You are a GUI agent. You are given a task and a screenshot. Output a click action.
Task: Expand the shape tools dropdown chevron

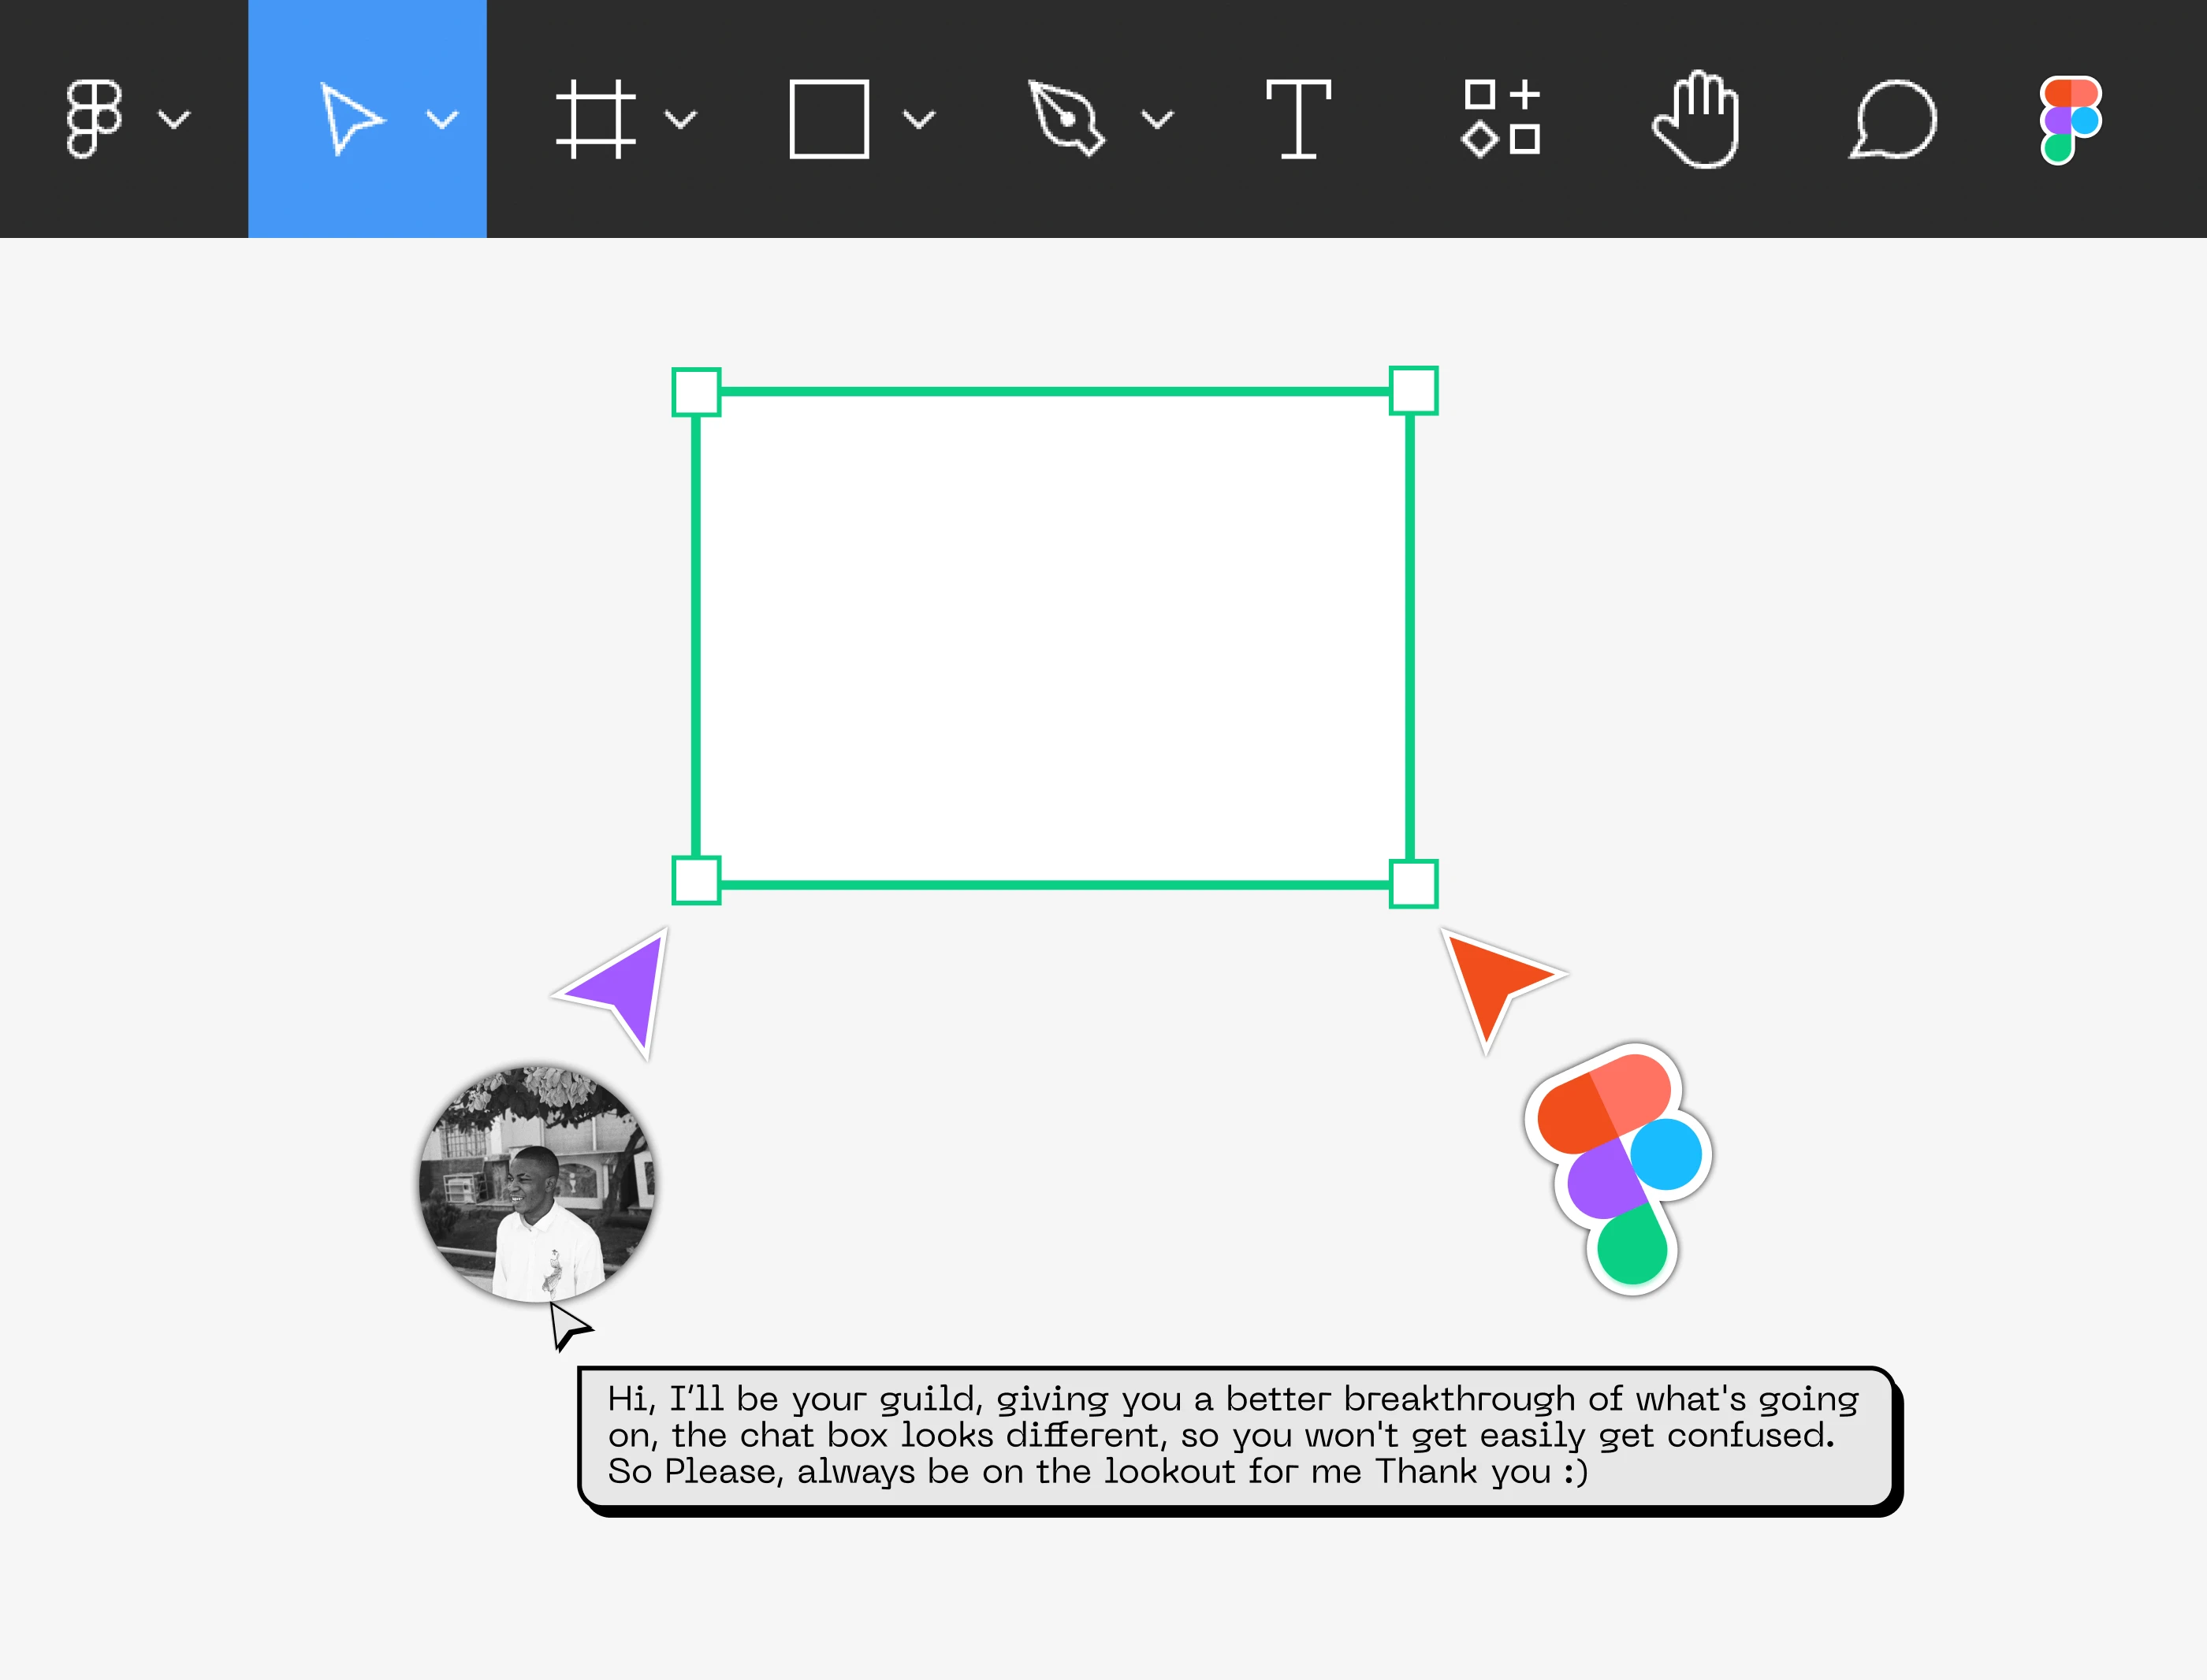[x=919, y=120]
